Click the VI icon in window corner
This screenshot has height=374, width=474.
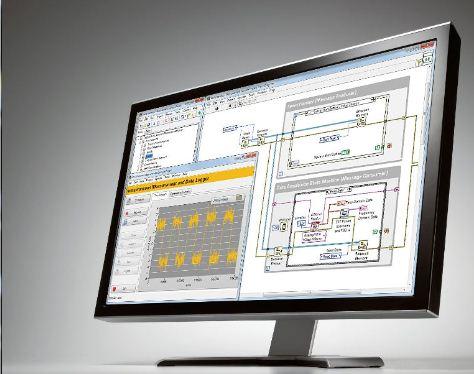pos(428,59)
